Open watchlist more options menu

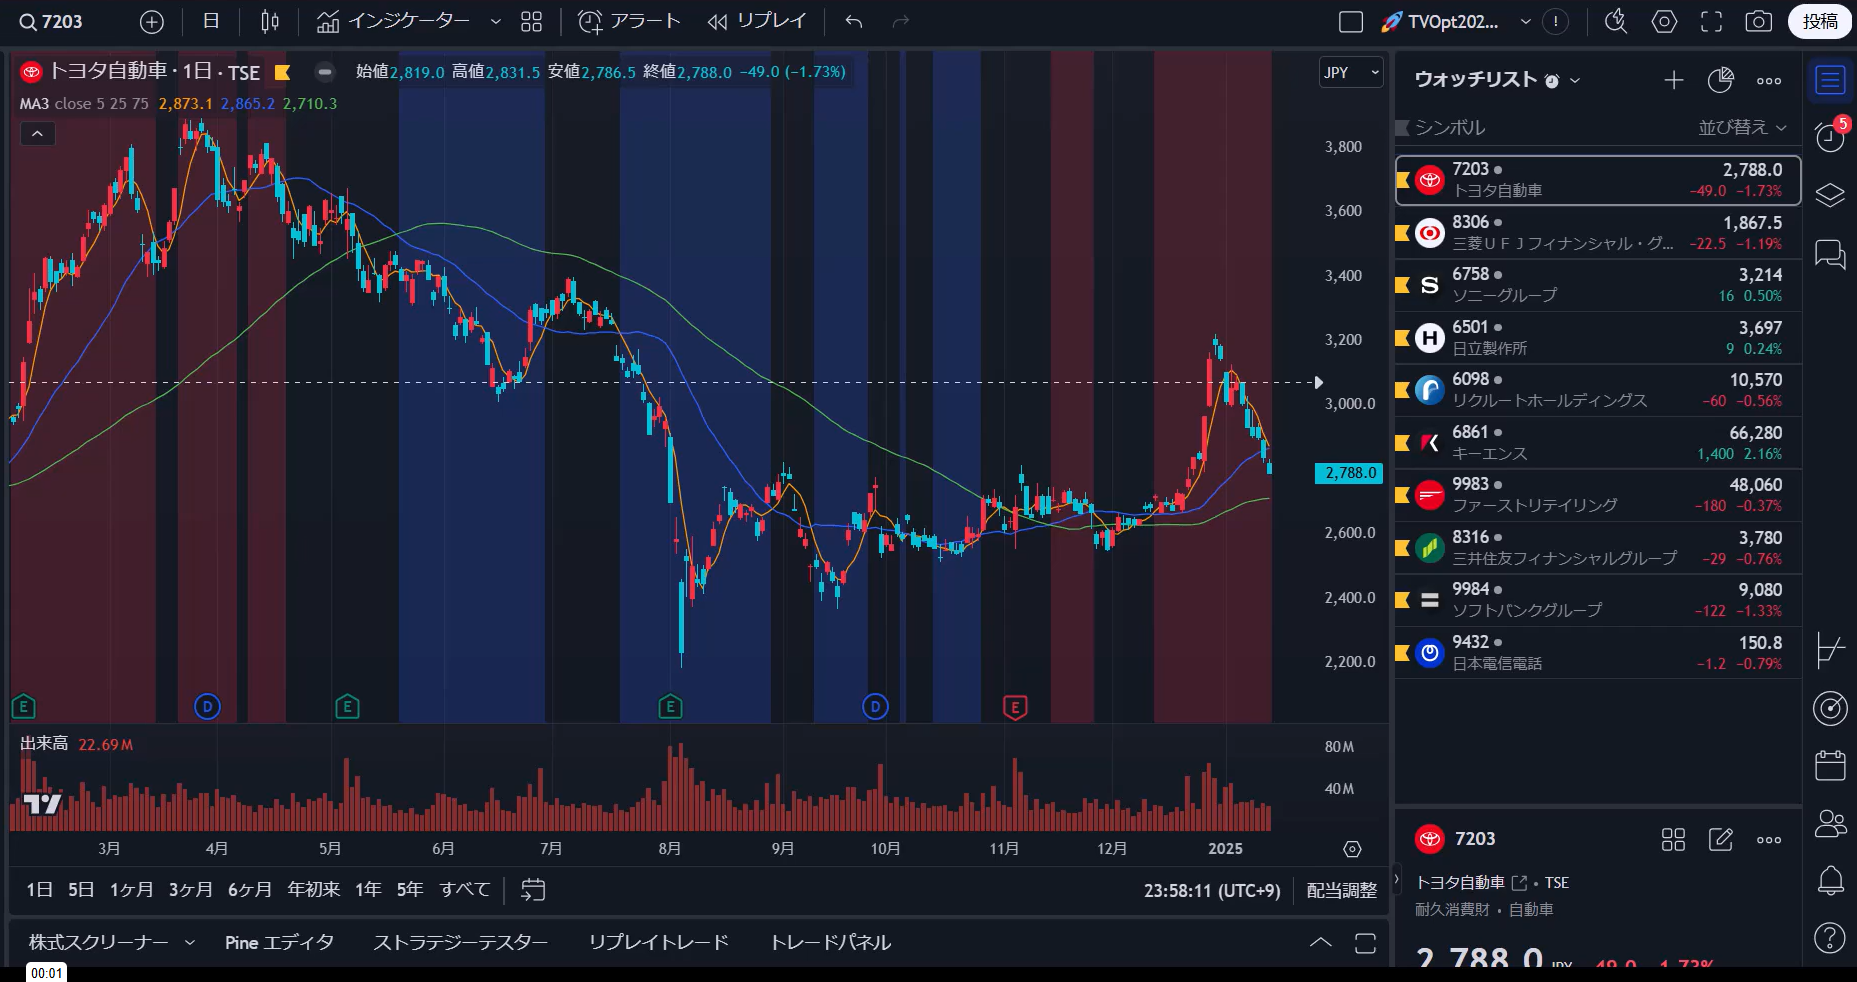tap(1769, 80)
